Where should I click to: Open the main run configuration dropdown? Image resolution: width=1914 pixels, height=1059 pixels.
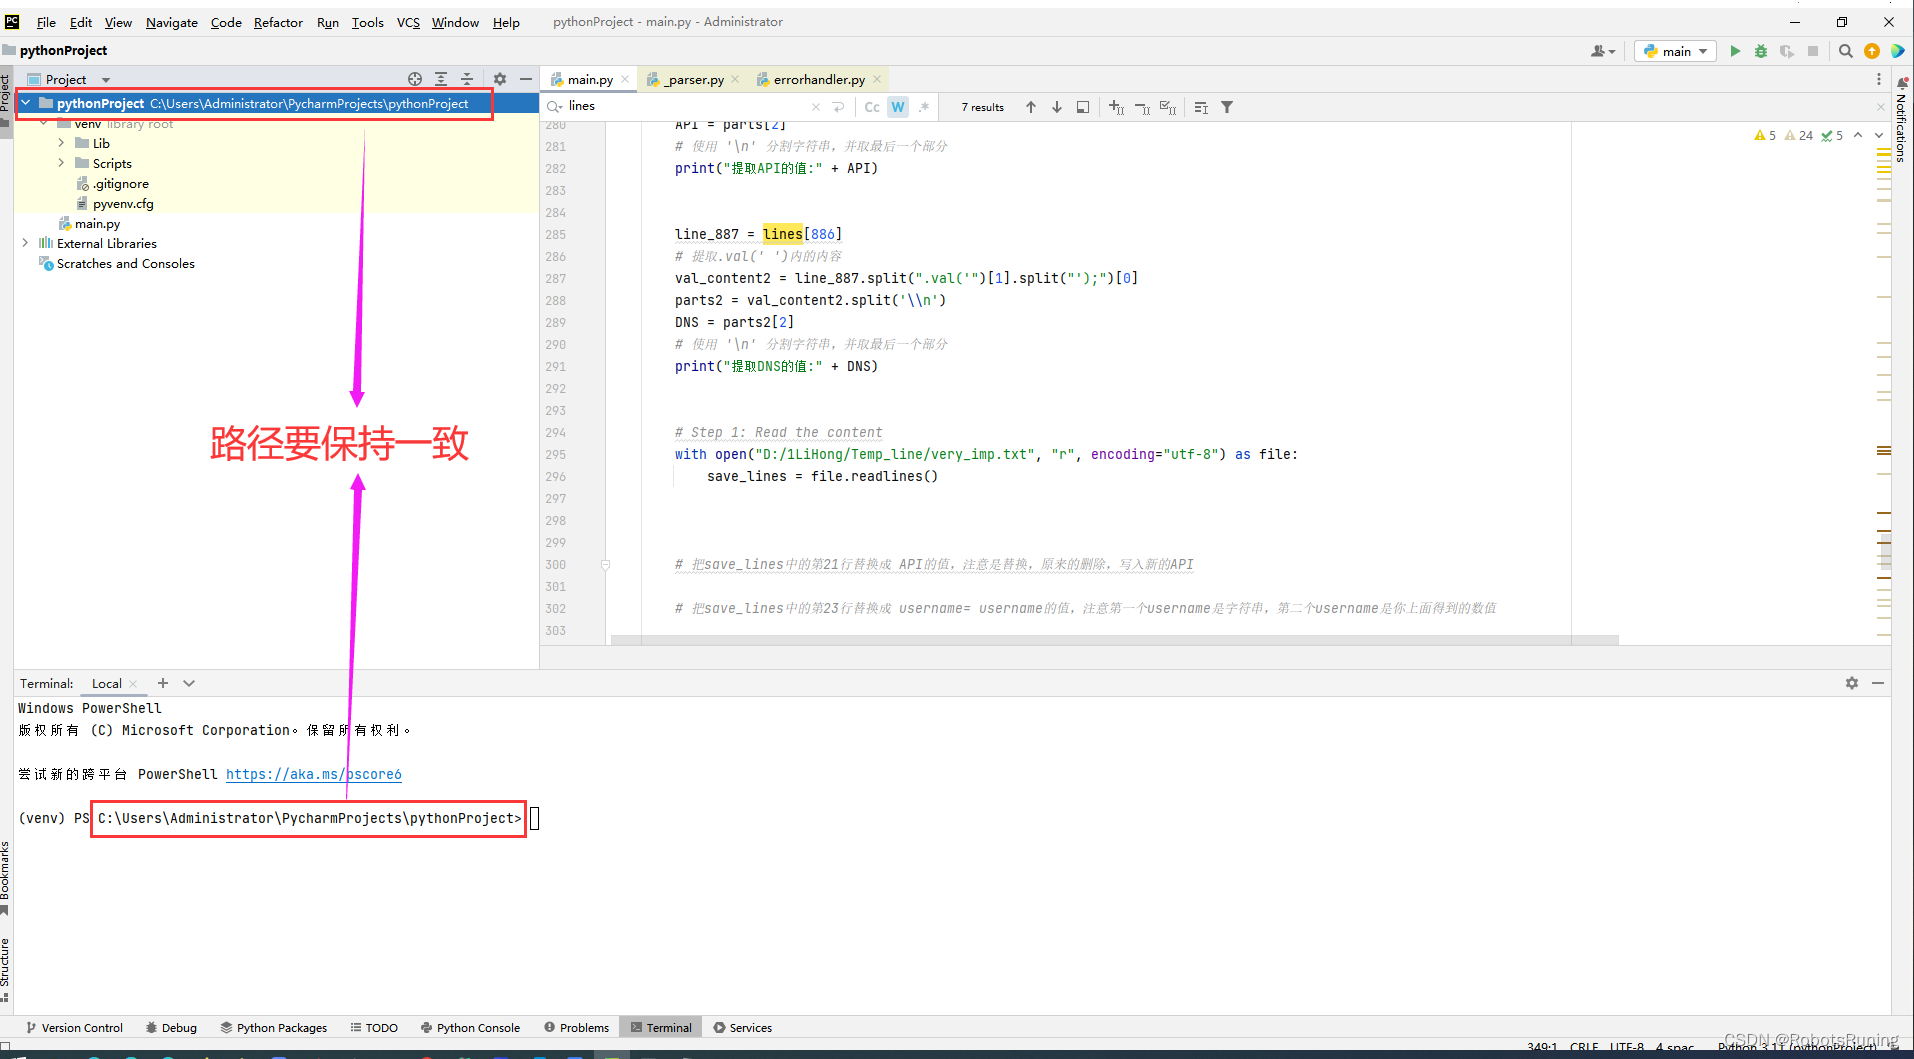click(x=1676, y=51)
